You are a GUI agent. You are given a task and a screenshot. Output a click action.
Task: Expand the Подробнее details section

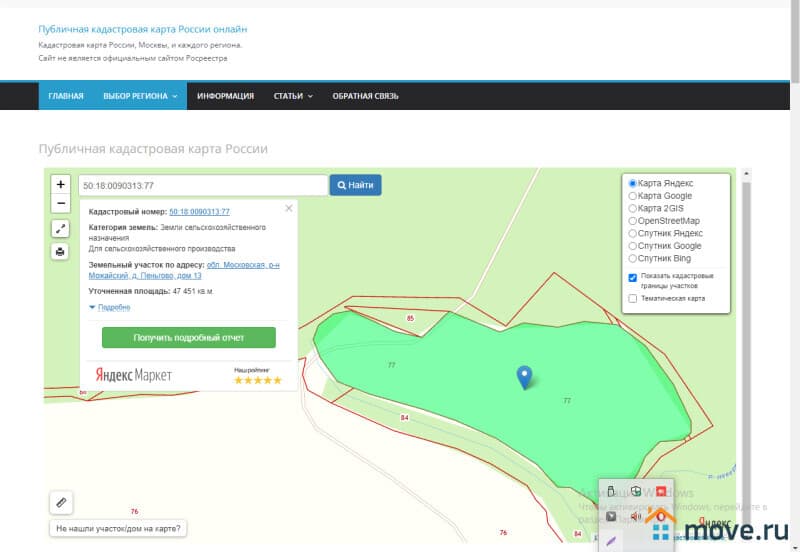point(110,307)
